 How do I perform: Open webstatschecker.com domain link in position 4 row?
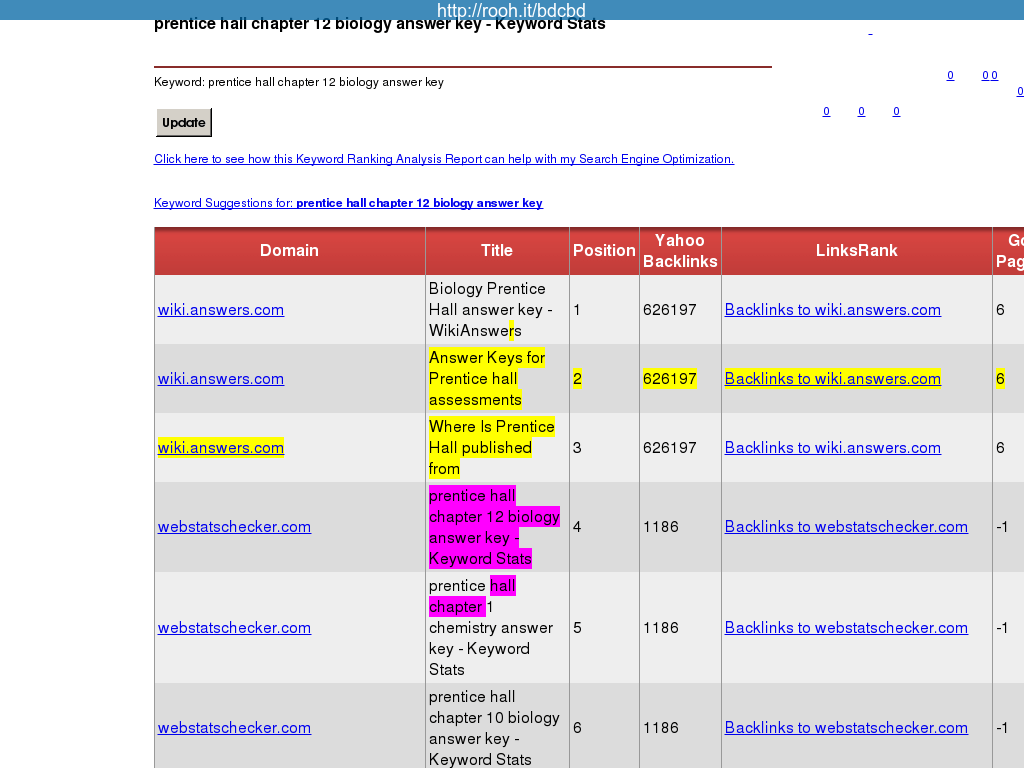(234, 527)
